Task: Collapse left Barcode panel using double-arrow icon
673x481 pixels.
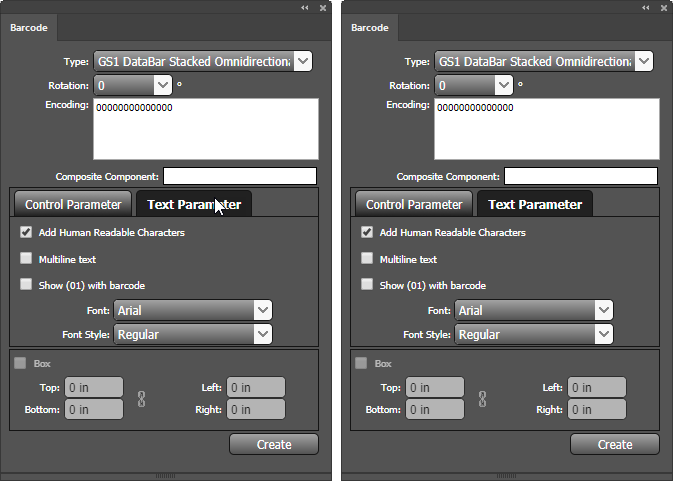Action: pyautogui.click(x=305, y=7)
